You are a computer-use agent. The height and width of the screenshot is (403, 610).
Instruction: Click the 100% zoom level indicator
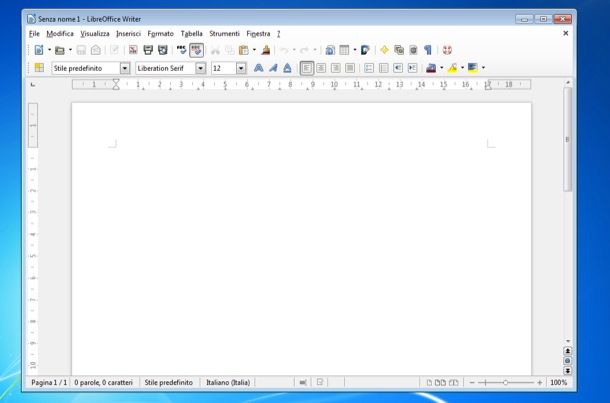pyautogui.click(x=559, y=383)
